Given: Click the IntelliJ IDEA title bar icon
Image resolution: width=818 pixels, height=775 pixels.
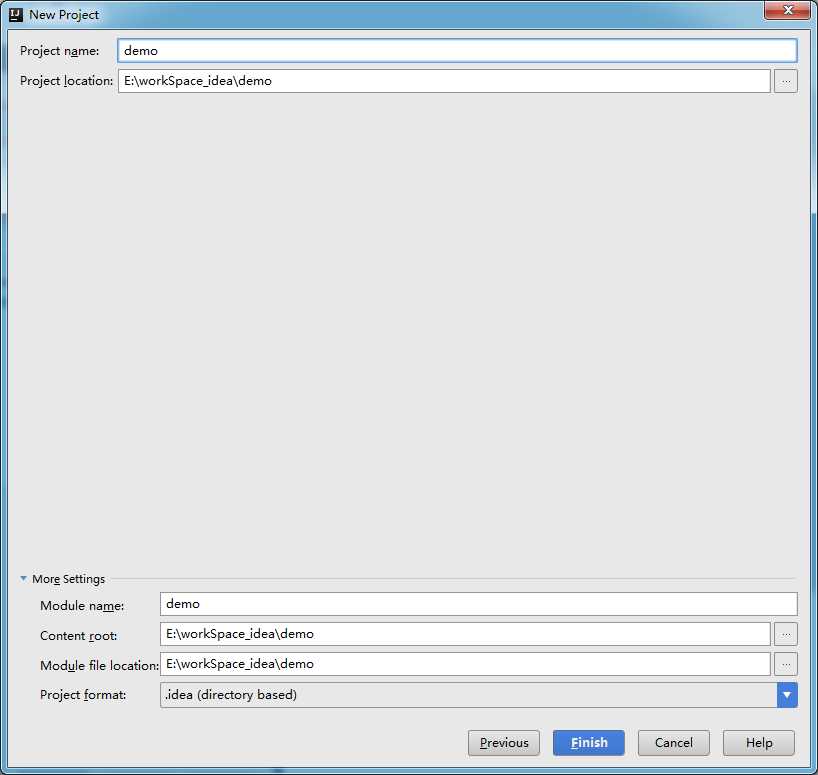Looking at the screenshot, I should point(16,15).
